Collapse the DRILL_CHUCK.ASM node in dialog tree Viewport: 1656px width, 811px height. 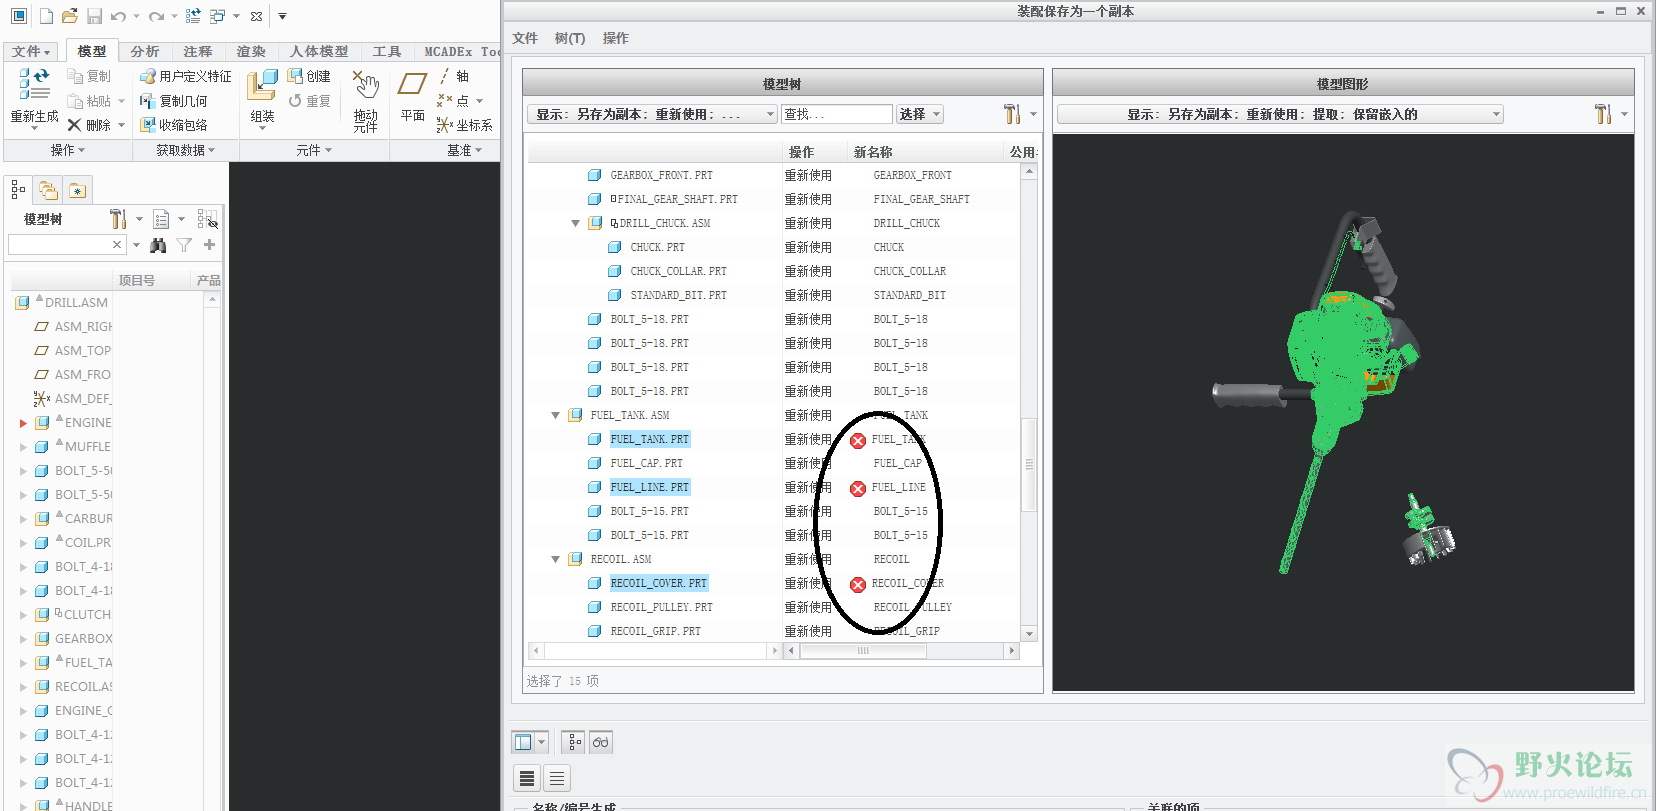coord(575,223)
